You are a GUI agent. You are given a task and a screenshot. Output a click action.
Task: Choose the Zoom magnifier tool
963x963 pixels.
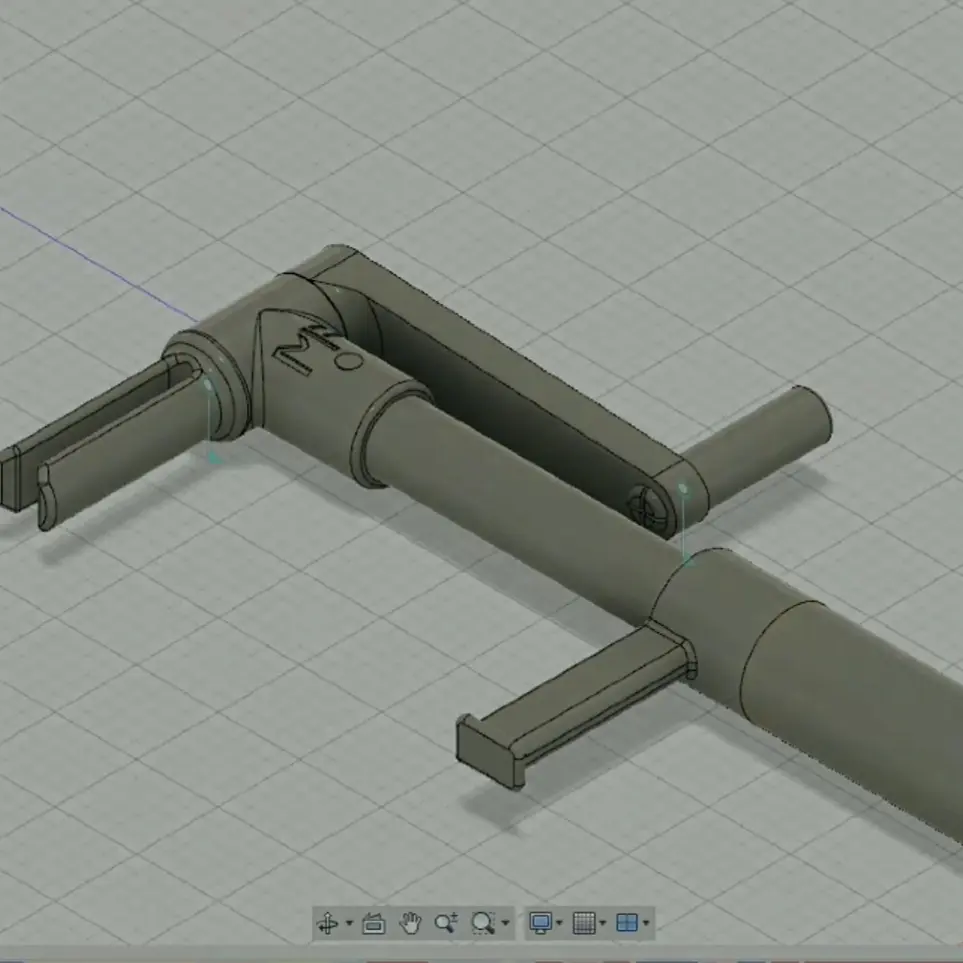click(446, 923)
